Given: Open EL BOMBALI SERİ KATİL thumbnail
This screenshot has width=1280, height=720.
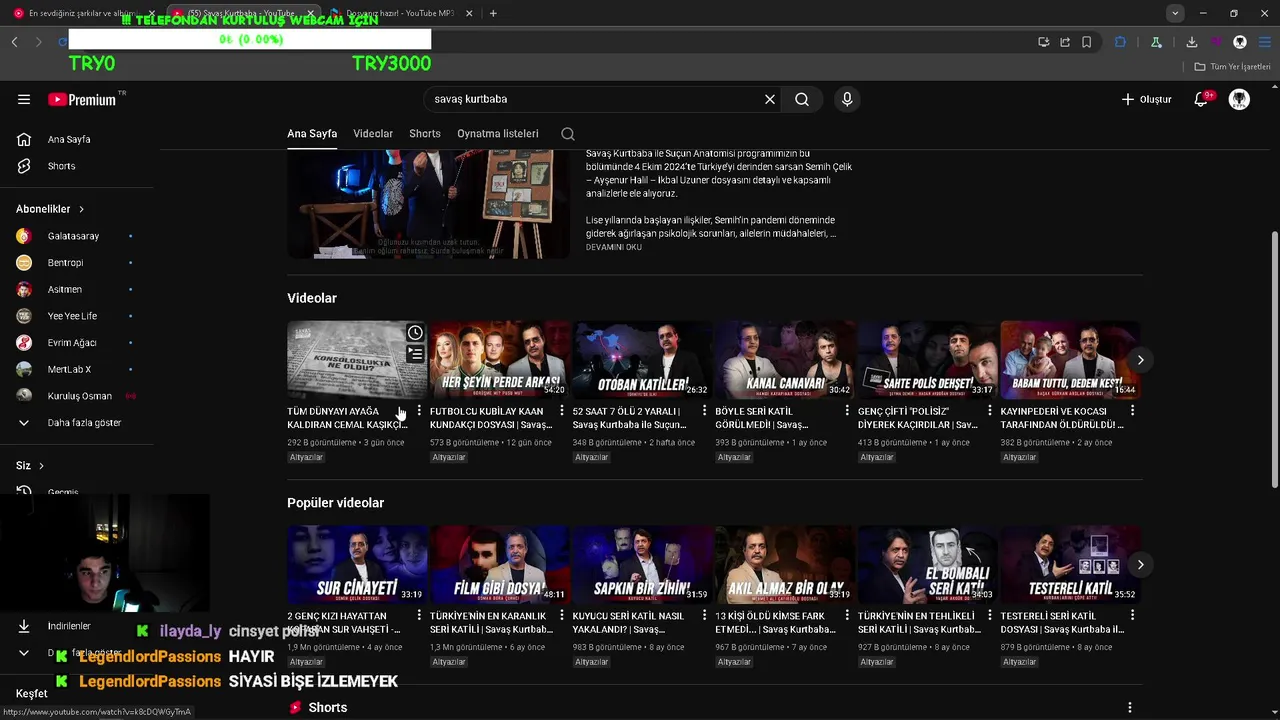Looking at the screenshot, I should click(927, 565).
